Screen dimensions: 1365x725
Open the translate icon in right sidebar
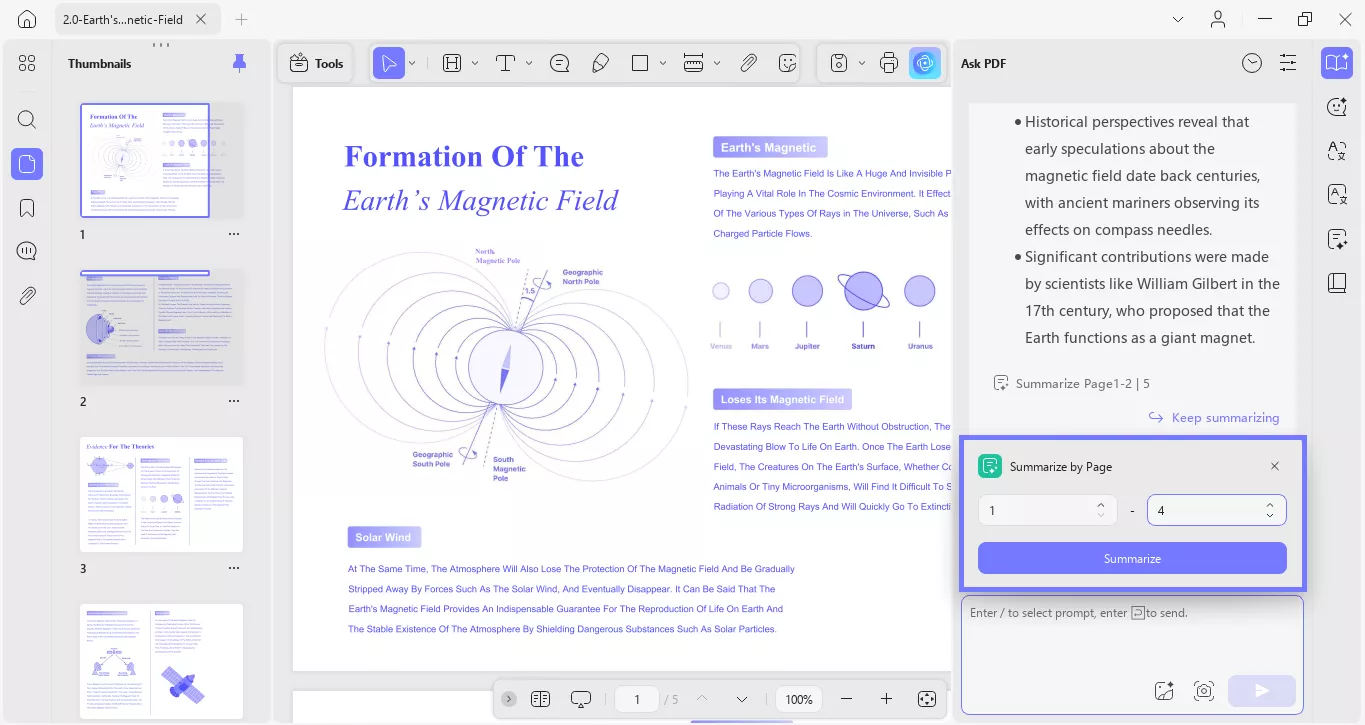pyautogui.click(x=1337, y=151)
